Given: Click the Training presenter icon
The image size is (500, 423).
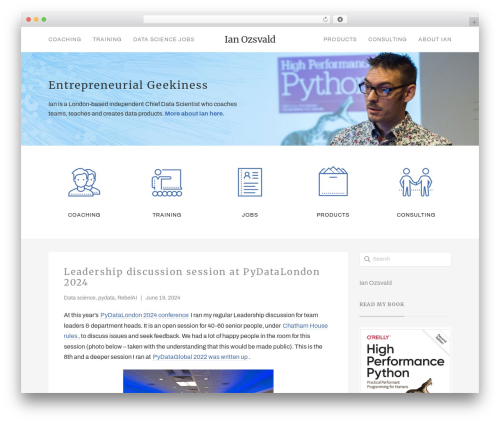Looking at the screenshot, I should 167,182.
